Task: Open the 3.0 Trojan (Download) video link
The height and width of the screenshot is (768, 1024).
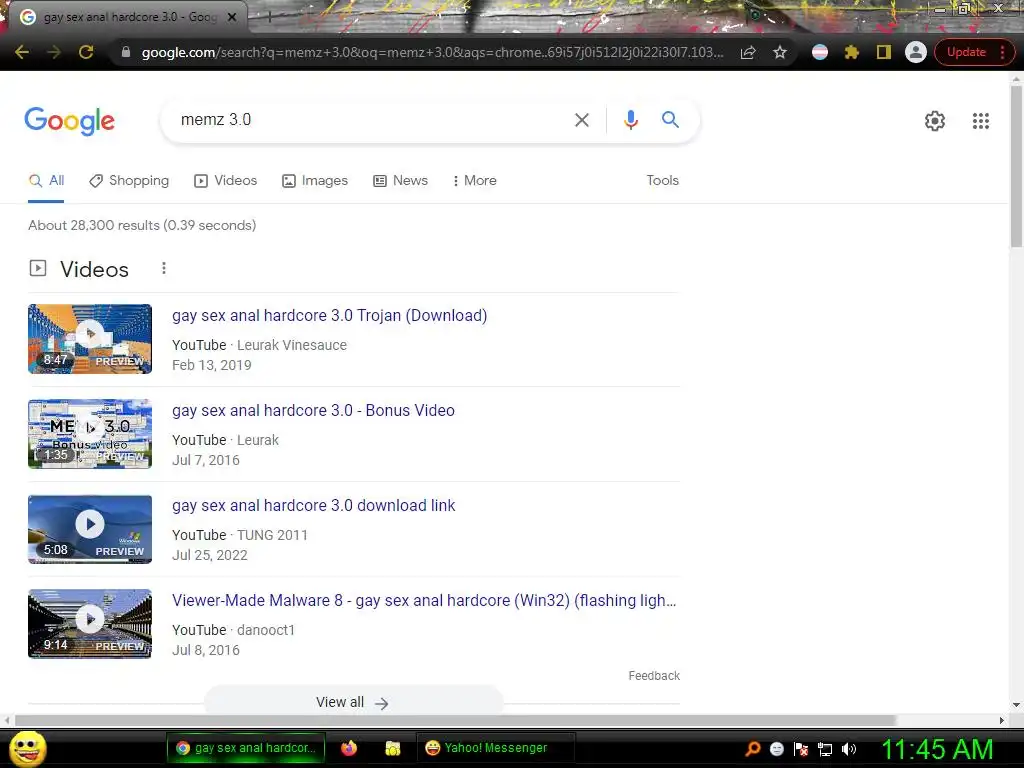Action: tap(329, 315)
